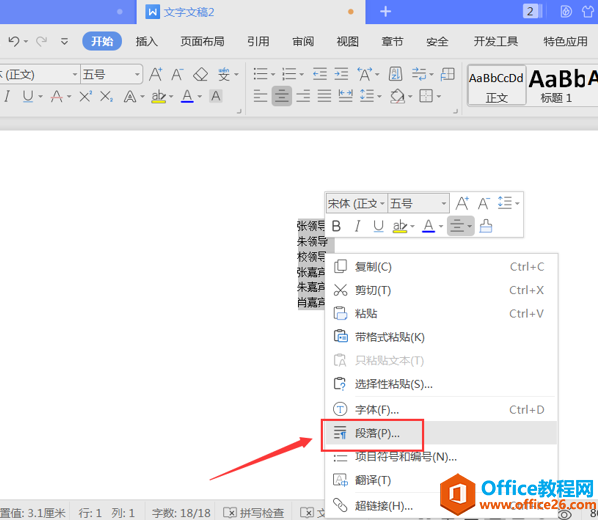This screenshot has width=603, height=522.
Task: Open 项目符号和编号(N)... from context menu
Action: [x=441, y=457]
